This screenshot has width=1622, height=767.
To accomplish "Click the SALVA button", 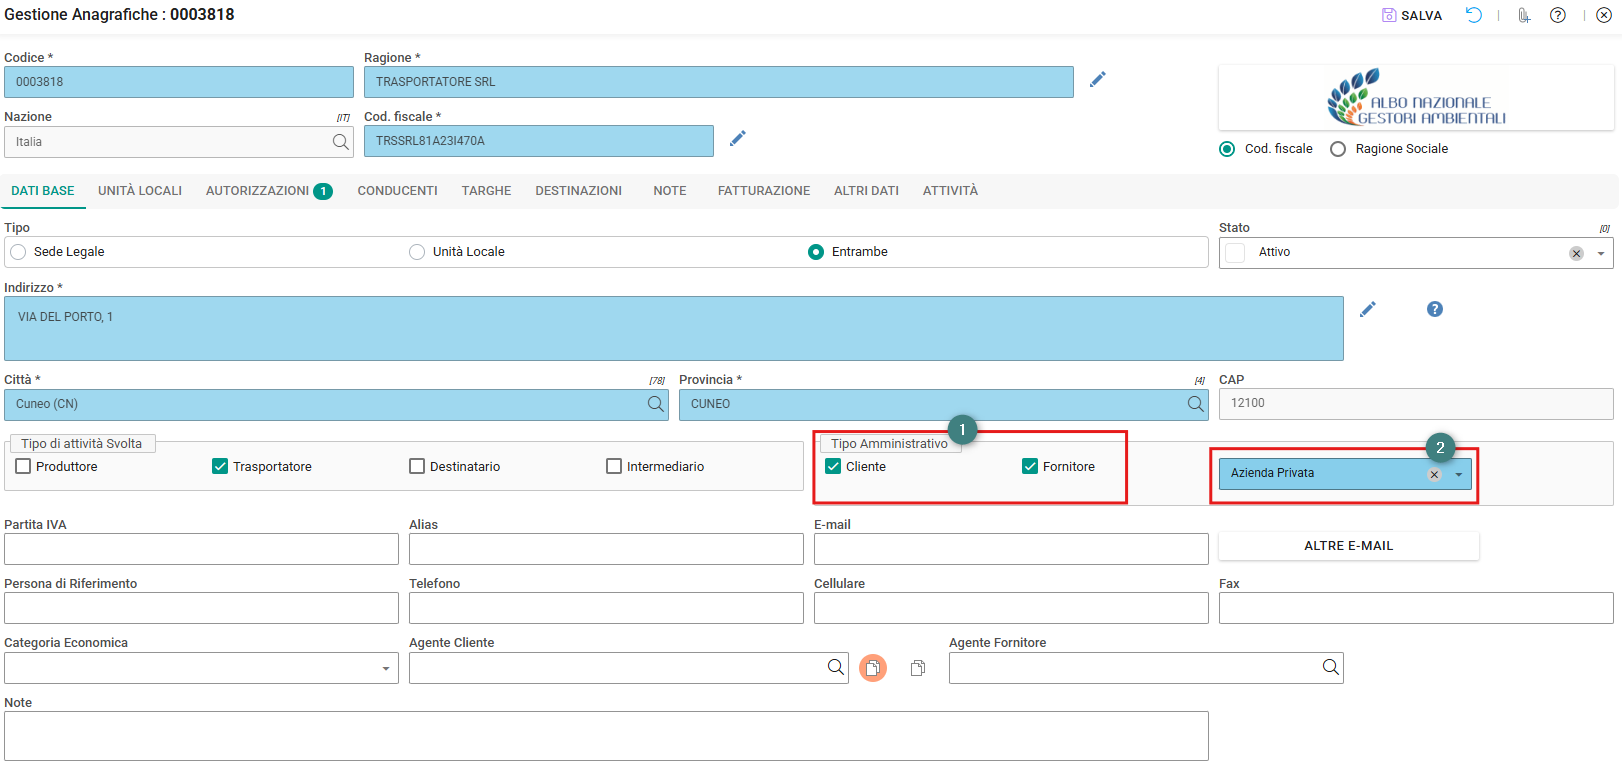I will pyautogui.click(x=1412, y=15).
